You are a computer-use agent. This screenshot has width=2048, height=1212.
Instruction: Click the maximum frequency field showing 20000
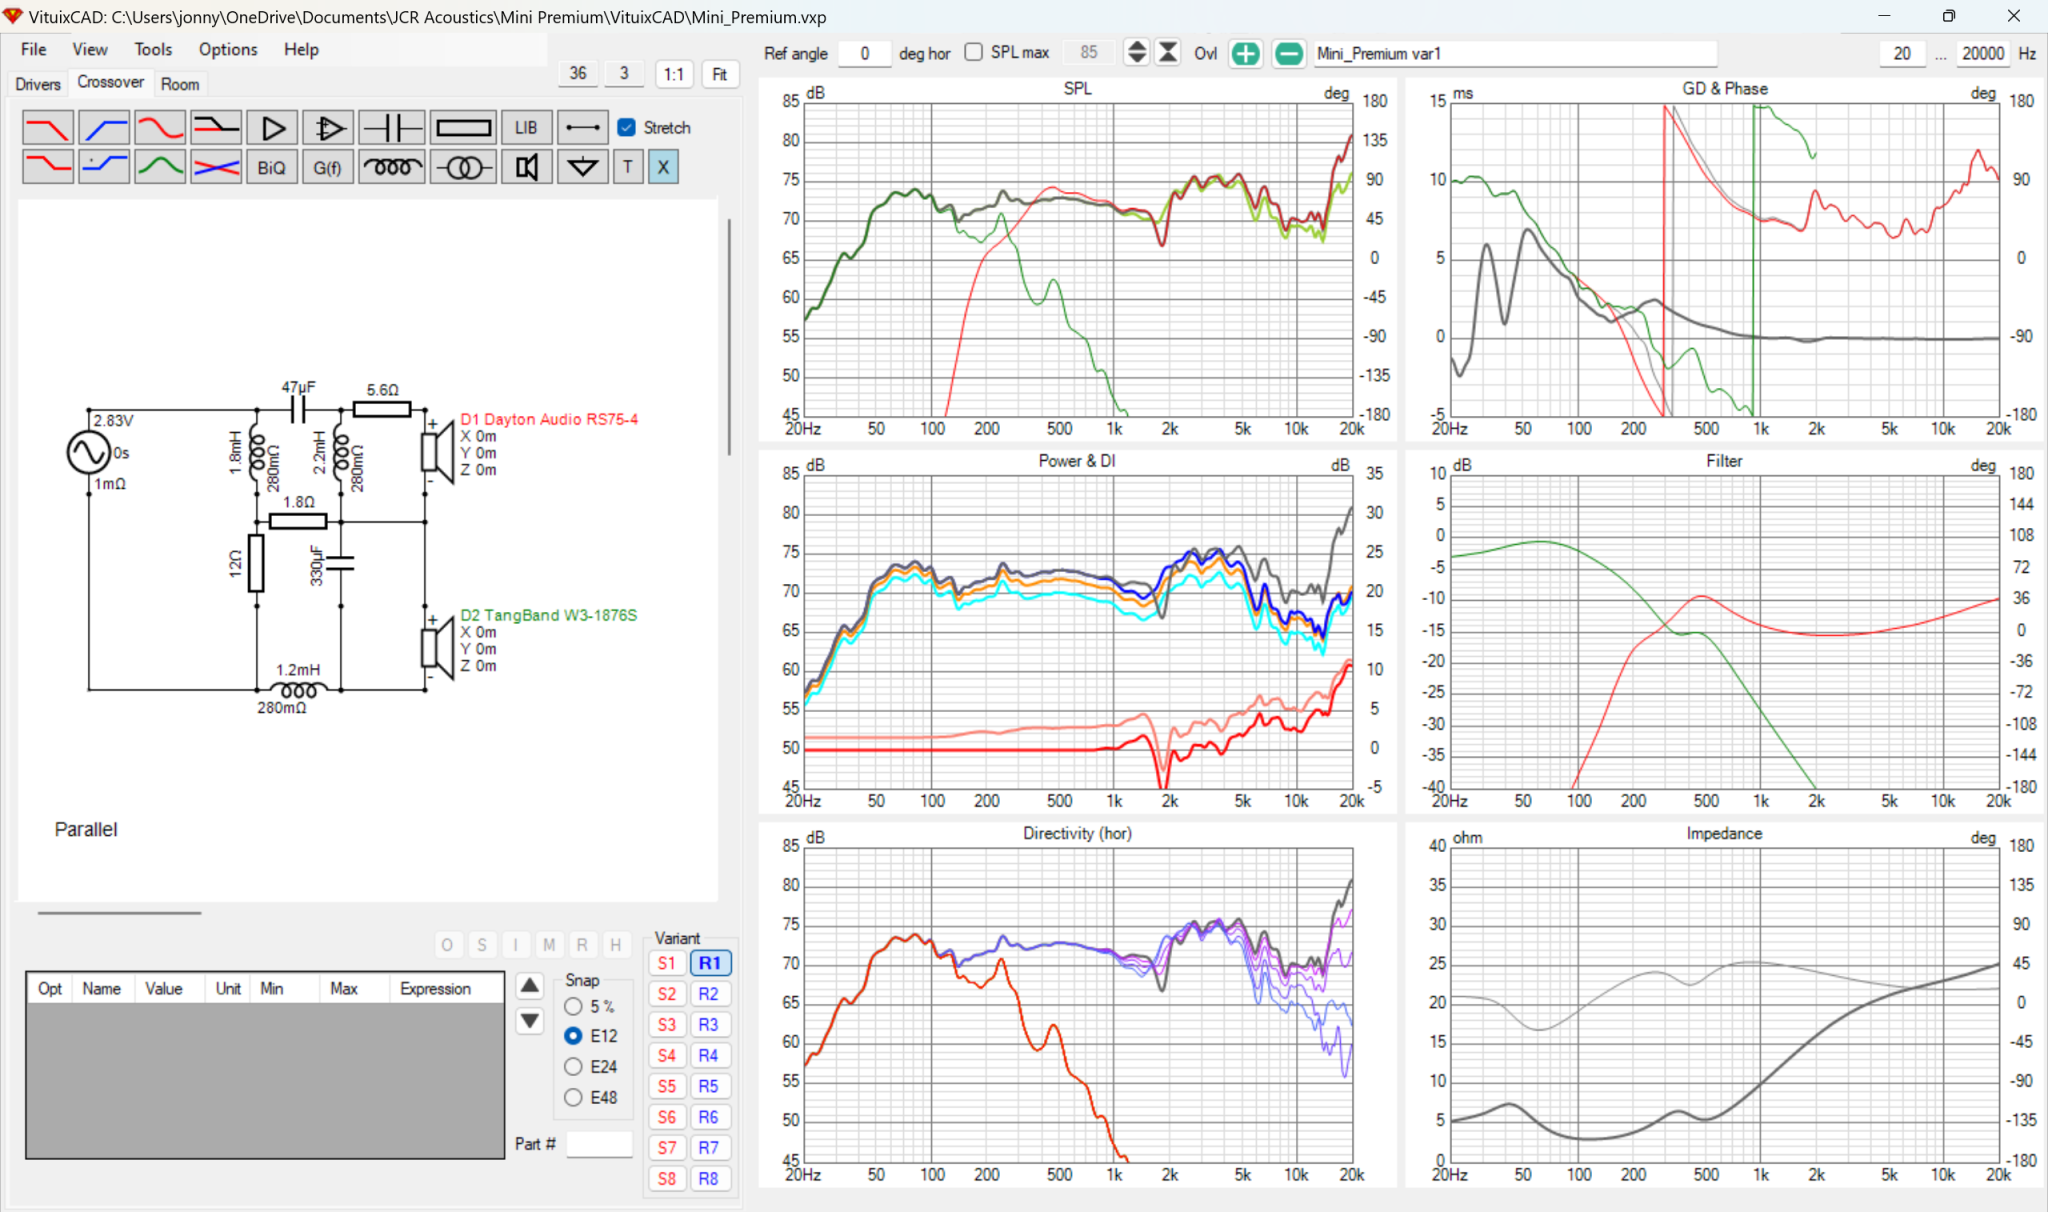pyautogui.click(x=1983, y=53)
